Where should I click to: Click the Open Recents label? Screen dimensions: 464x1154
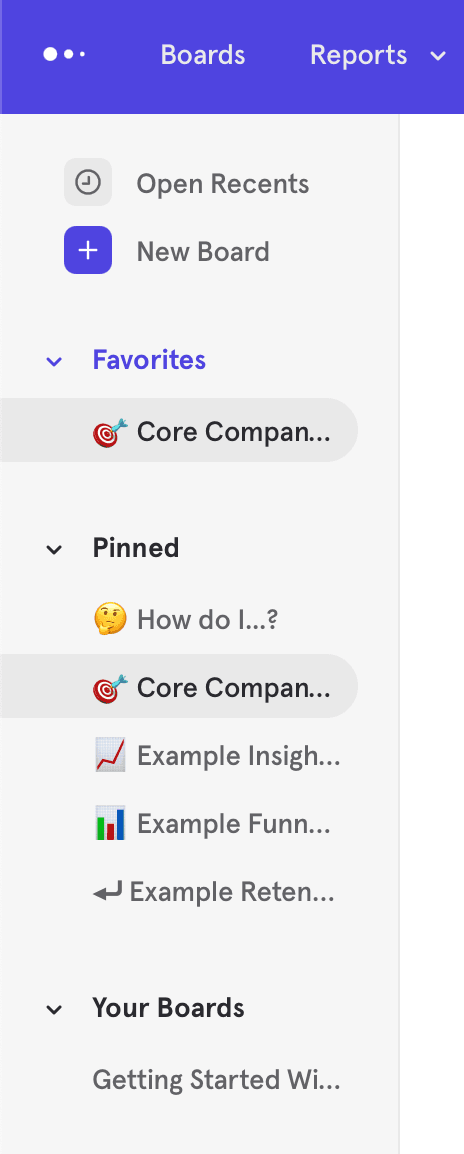coord(222,183)
